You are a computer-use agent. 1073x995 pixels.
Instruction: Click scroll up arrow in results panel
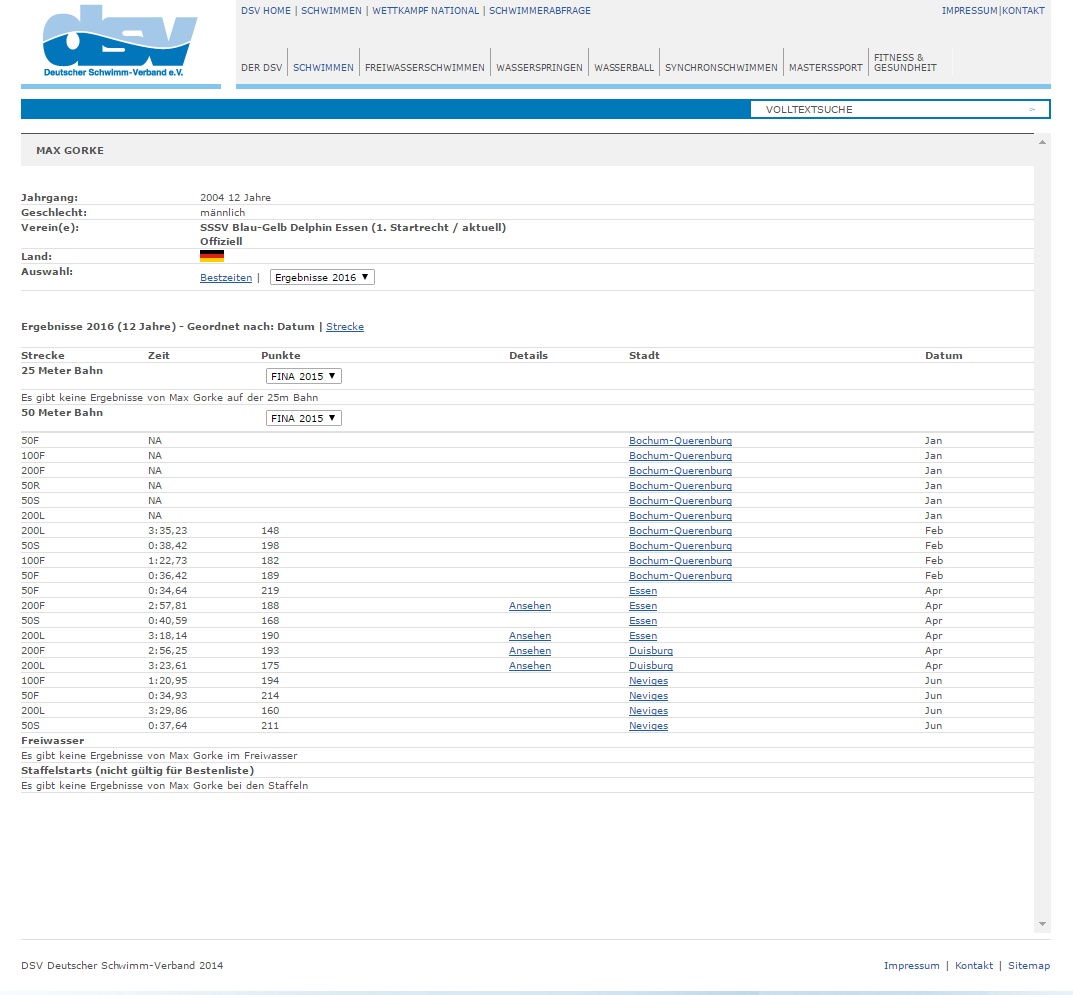[1042, 142]
